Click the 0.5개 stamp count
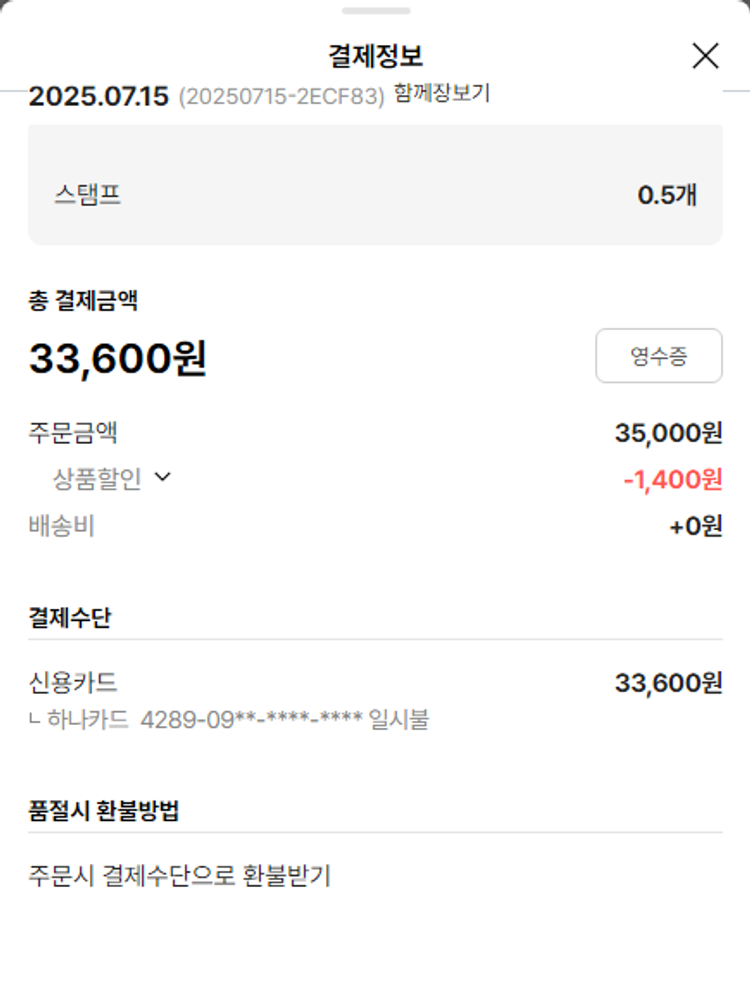750x995 pixels. [x=667, y=195]
